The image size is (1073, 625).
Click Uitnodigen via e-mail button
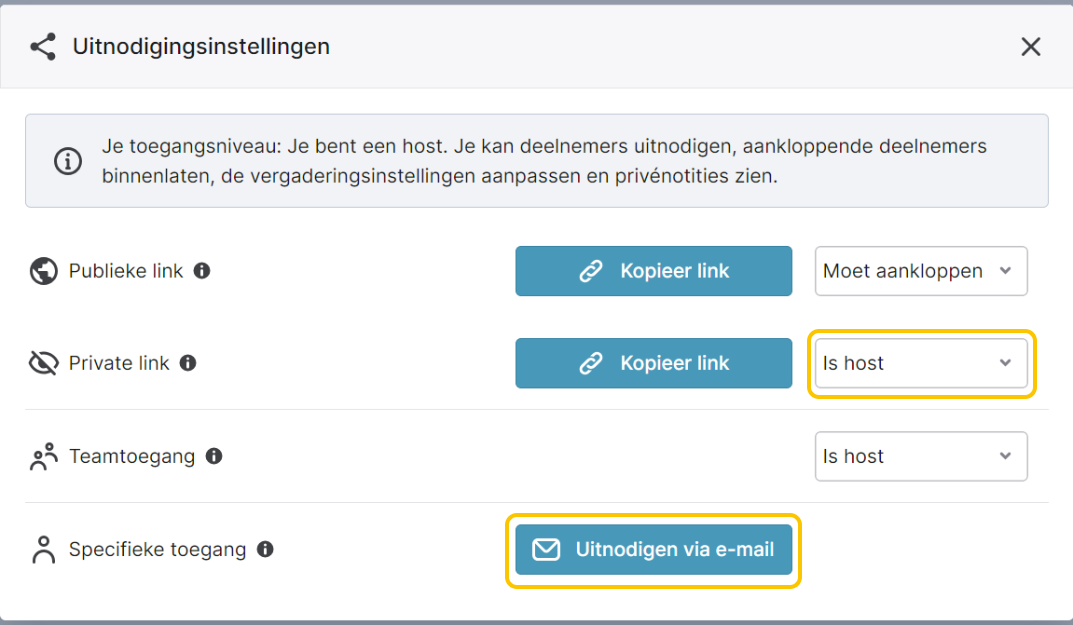click(654, 550)
